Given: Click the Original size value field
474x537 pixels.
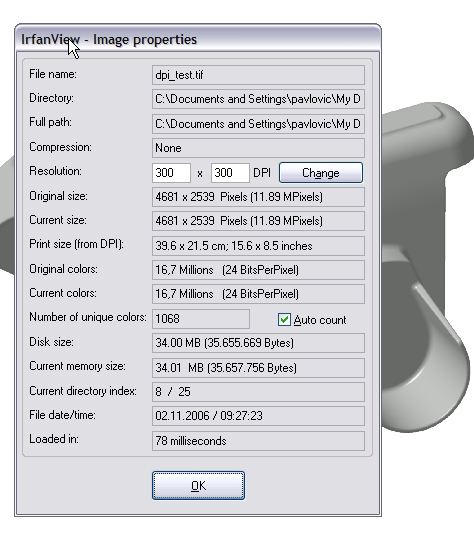Looking at the screenshot, I should click(258, 197).
